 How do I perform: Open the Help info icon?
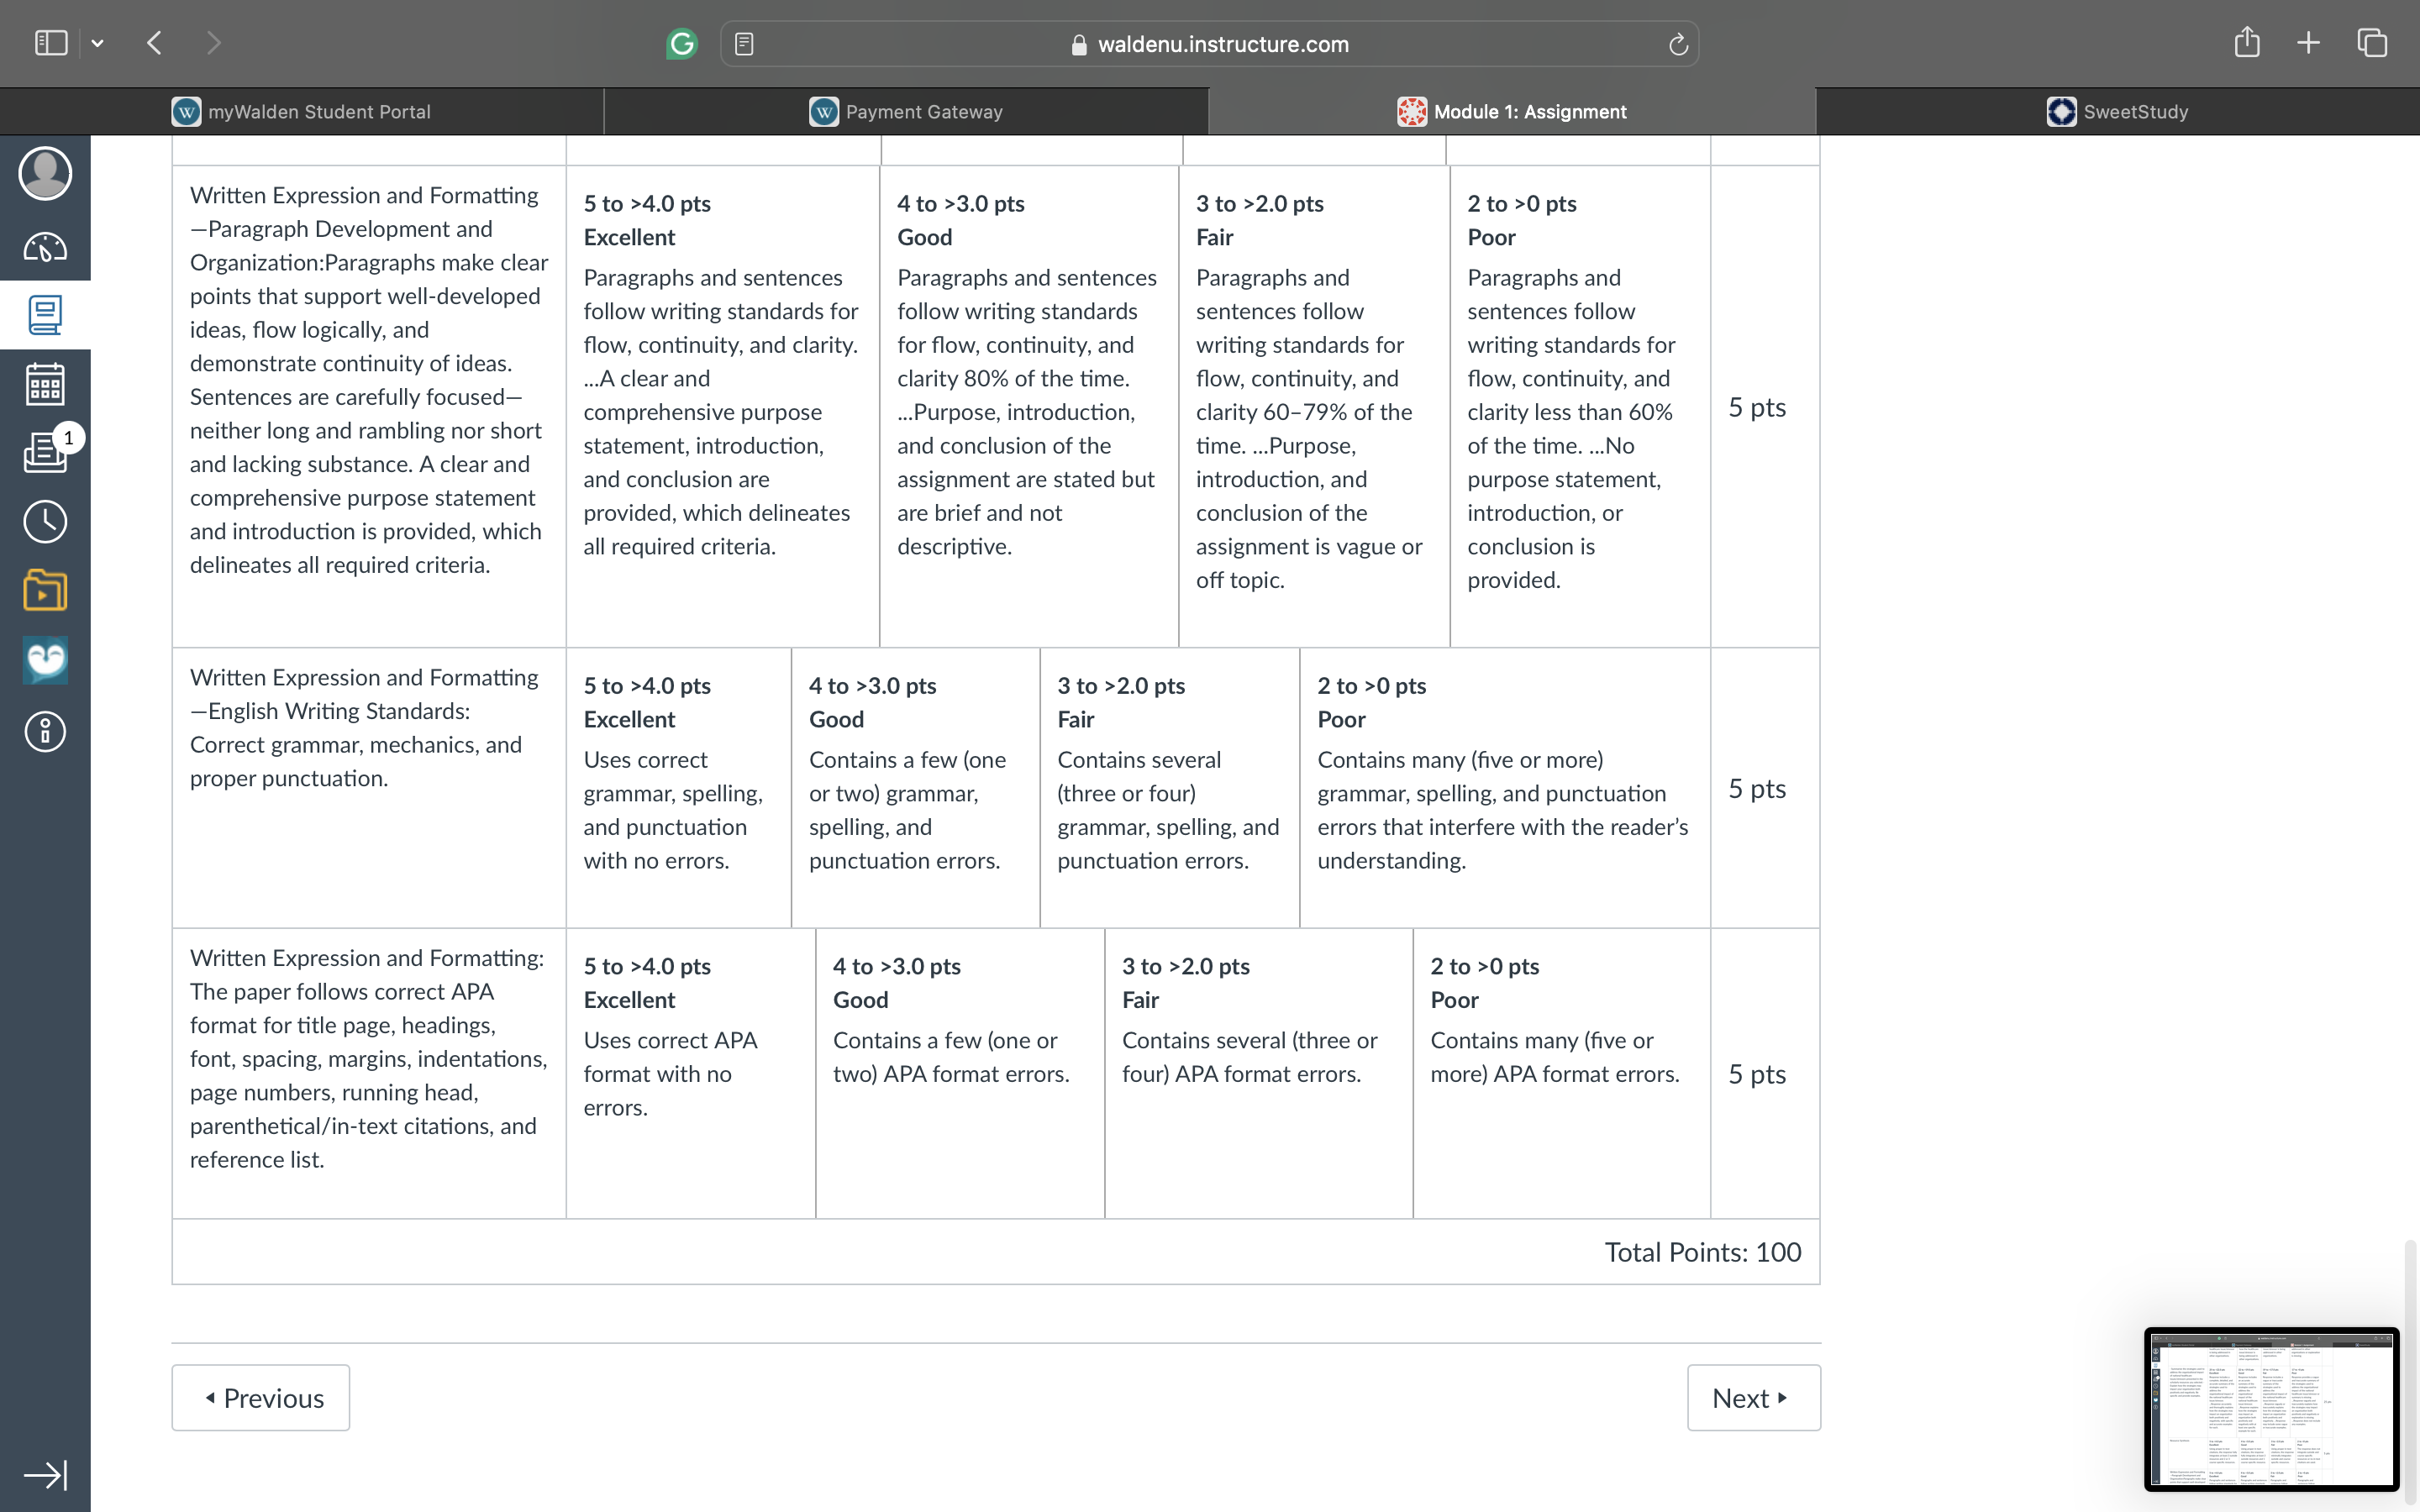point(45,731)
